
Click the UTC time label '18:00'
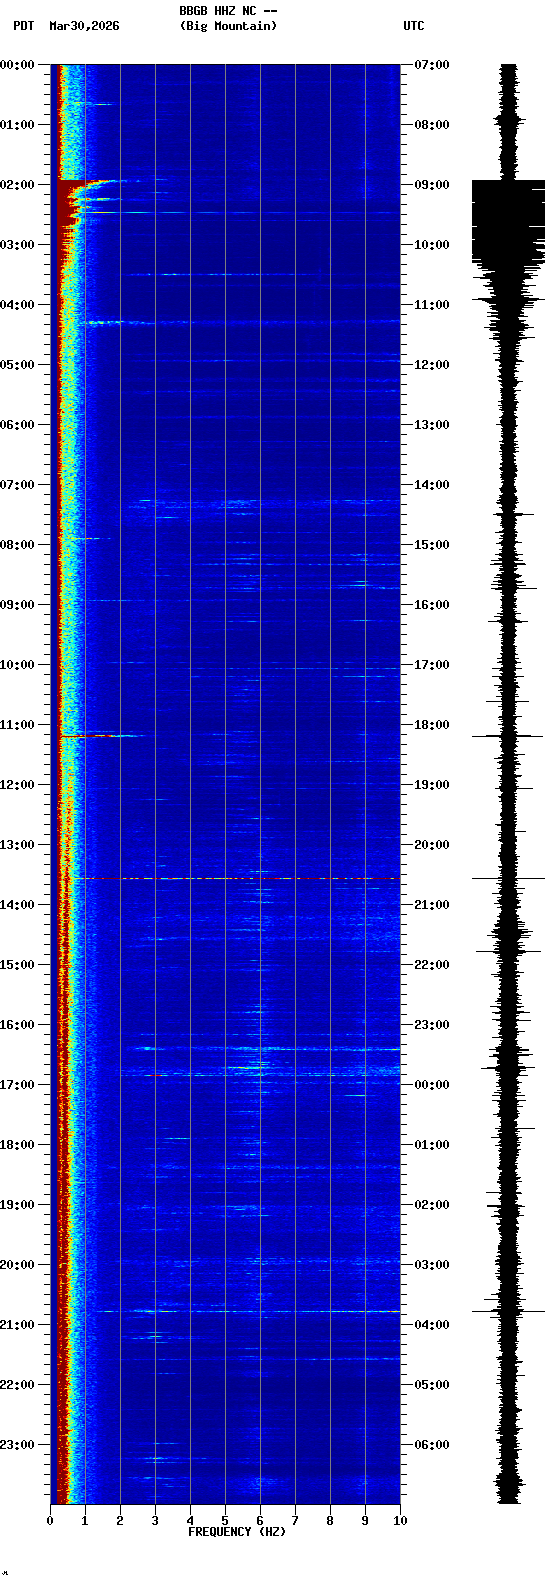pos(432,725)
